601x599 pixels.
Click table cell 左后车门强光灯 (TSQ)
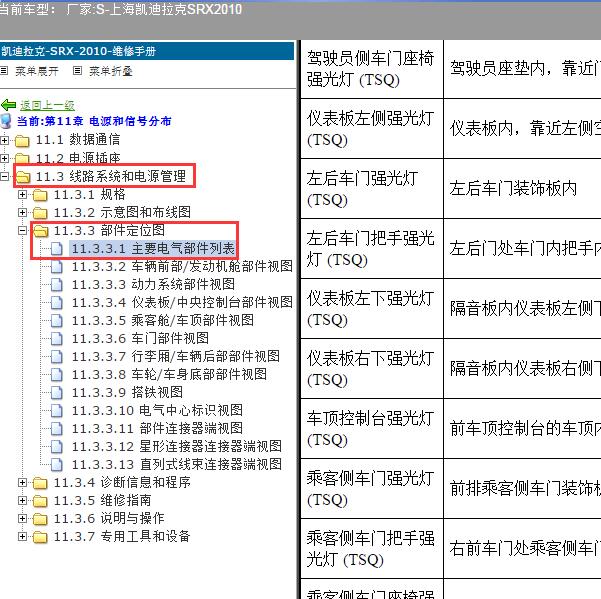point(372,189)
